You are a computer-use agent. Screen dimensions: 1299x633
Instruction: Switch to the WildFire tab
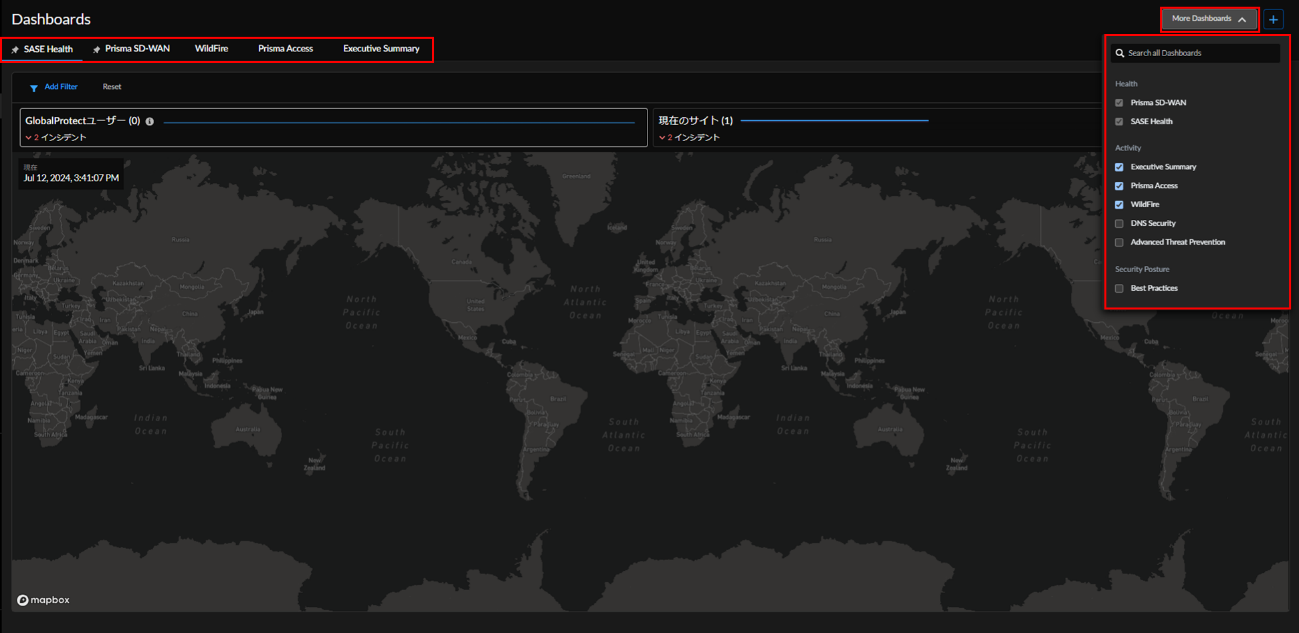pos(211,49)
